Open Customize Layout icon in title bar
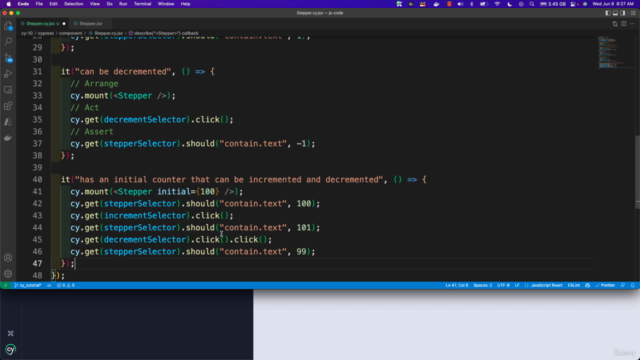640x360 pixels. (x=633, y=13)
